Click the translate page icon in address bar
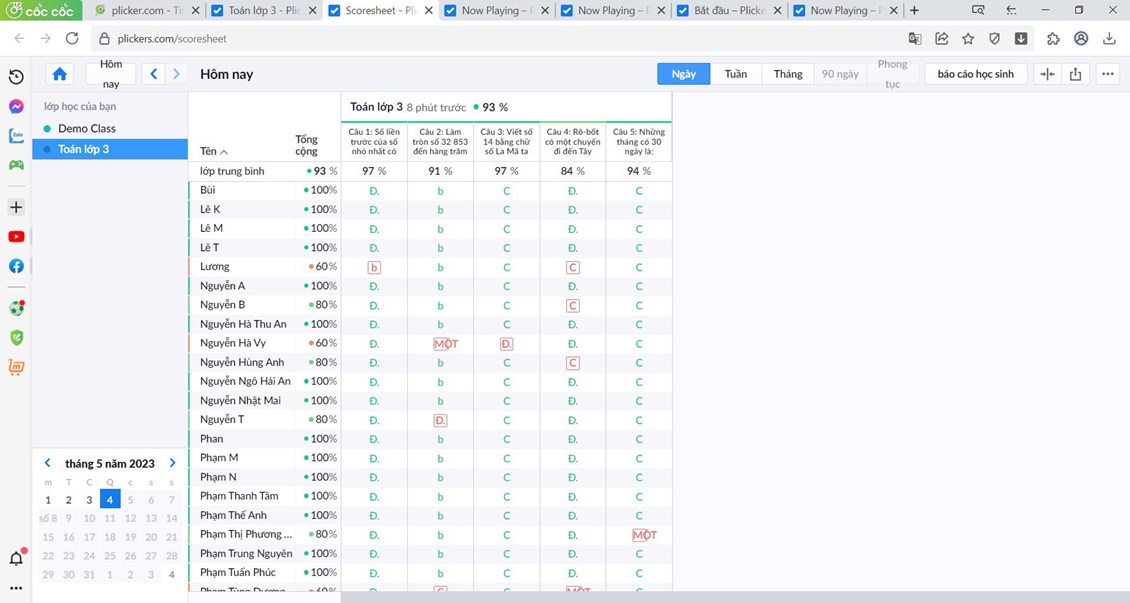1130x603 pixels. coord(914,39)
